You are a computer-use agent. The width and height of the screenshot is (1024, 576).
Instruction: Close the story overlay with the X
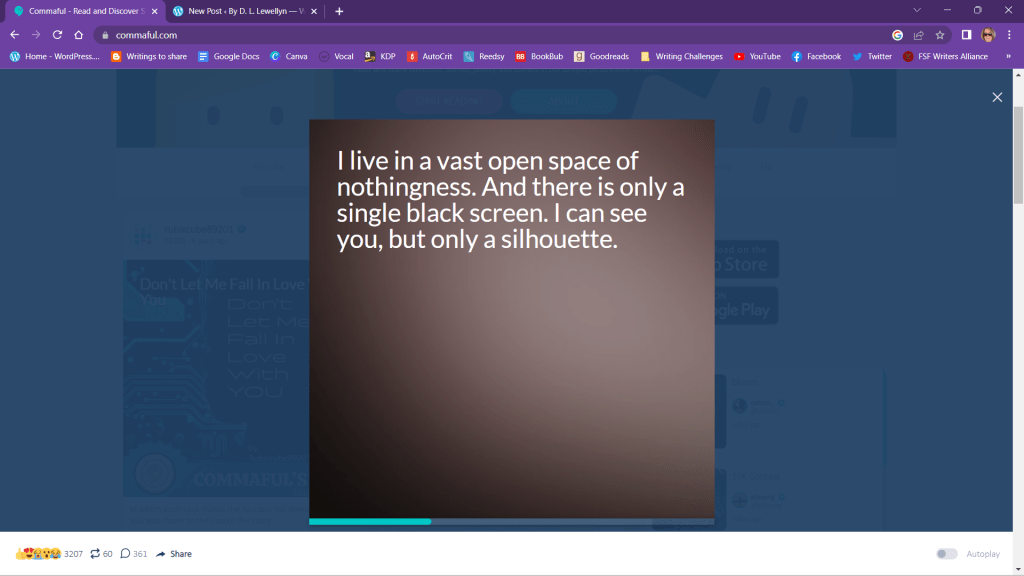point(996,97)
